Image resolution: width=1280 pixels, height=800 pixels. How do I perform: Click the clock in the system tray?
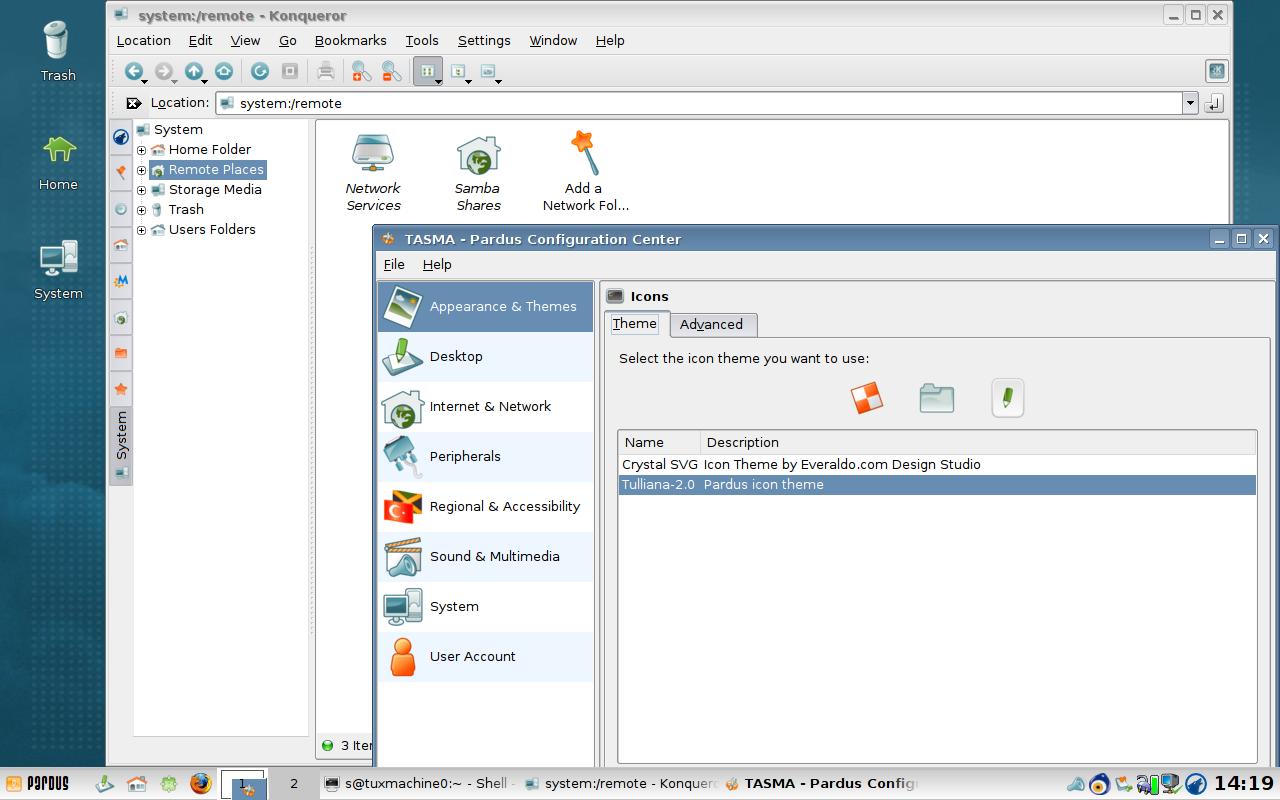click(x=1244, y=784)
